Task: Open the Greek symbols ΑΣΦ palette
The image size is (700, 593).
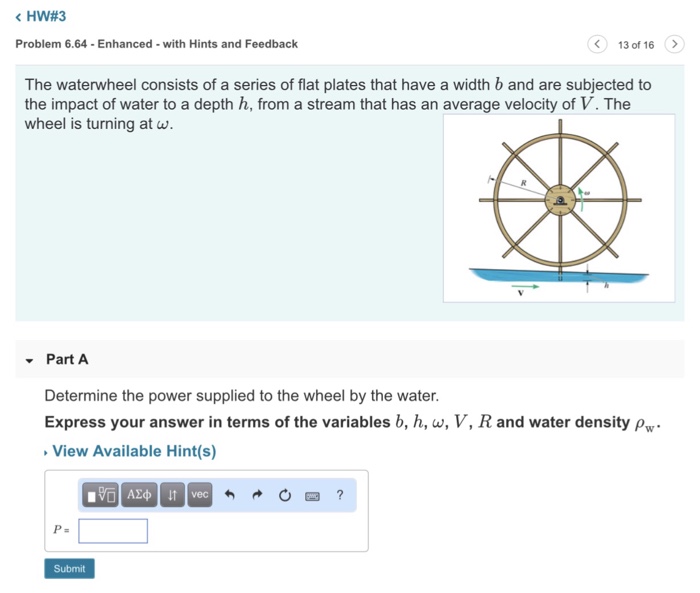Action: click(x=139, y=495)
